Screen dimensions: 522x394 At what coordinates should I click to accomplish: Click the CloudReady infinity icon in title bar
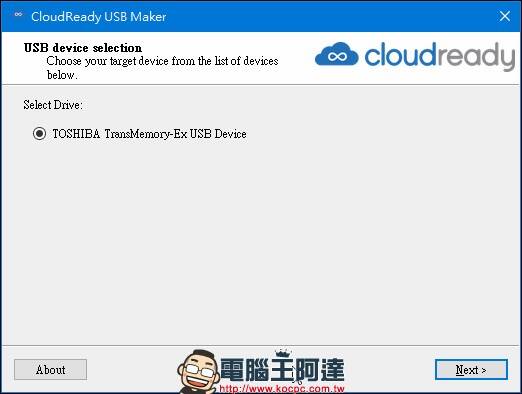pos(18,14)
